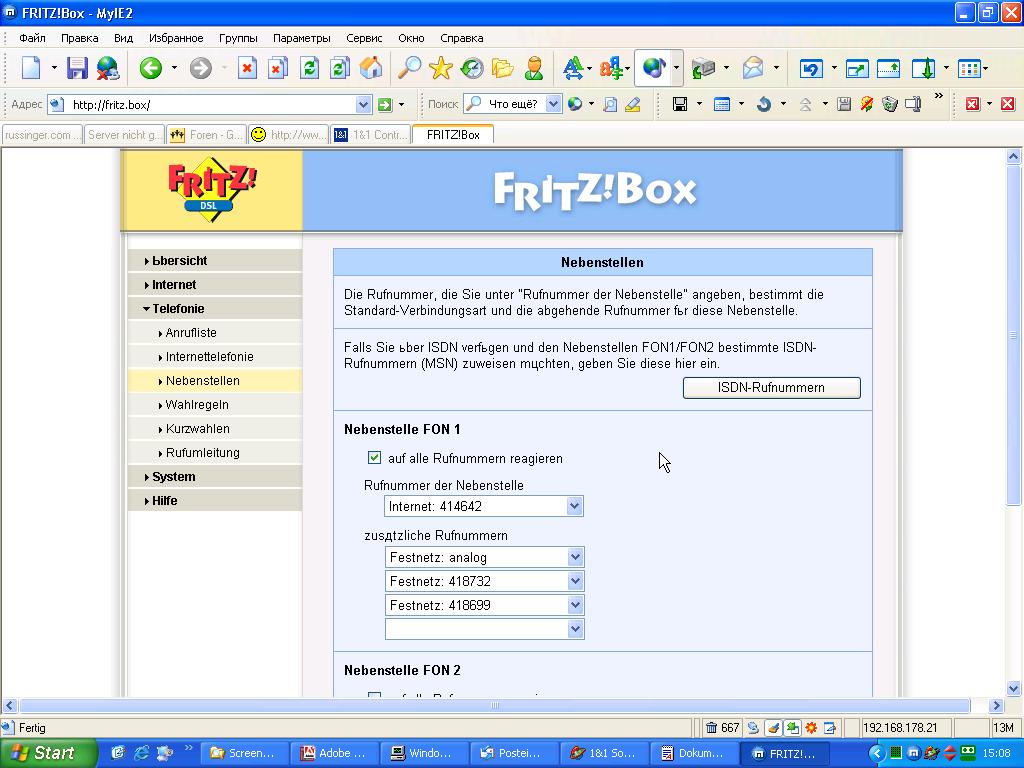Click into the address field showing http://fritz.box/
This screenshot has height=768, width=1024.
(212, 104)
